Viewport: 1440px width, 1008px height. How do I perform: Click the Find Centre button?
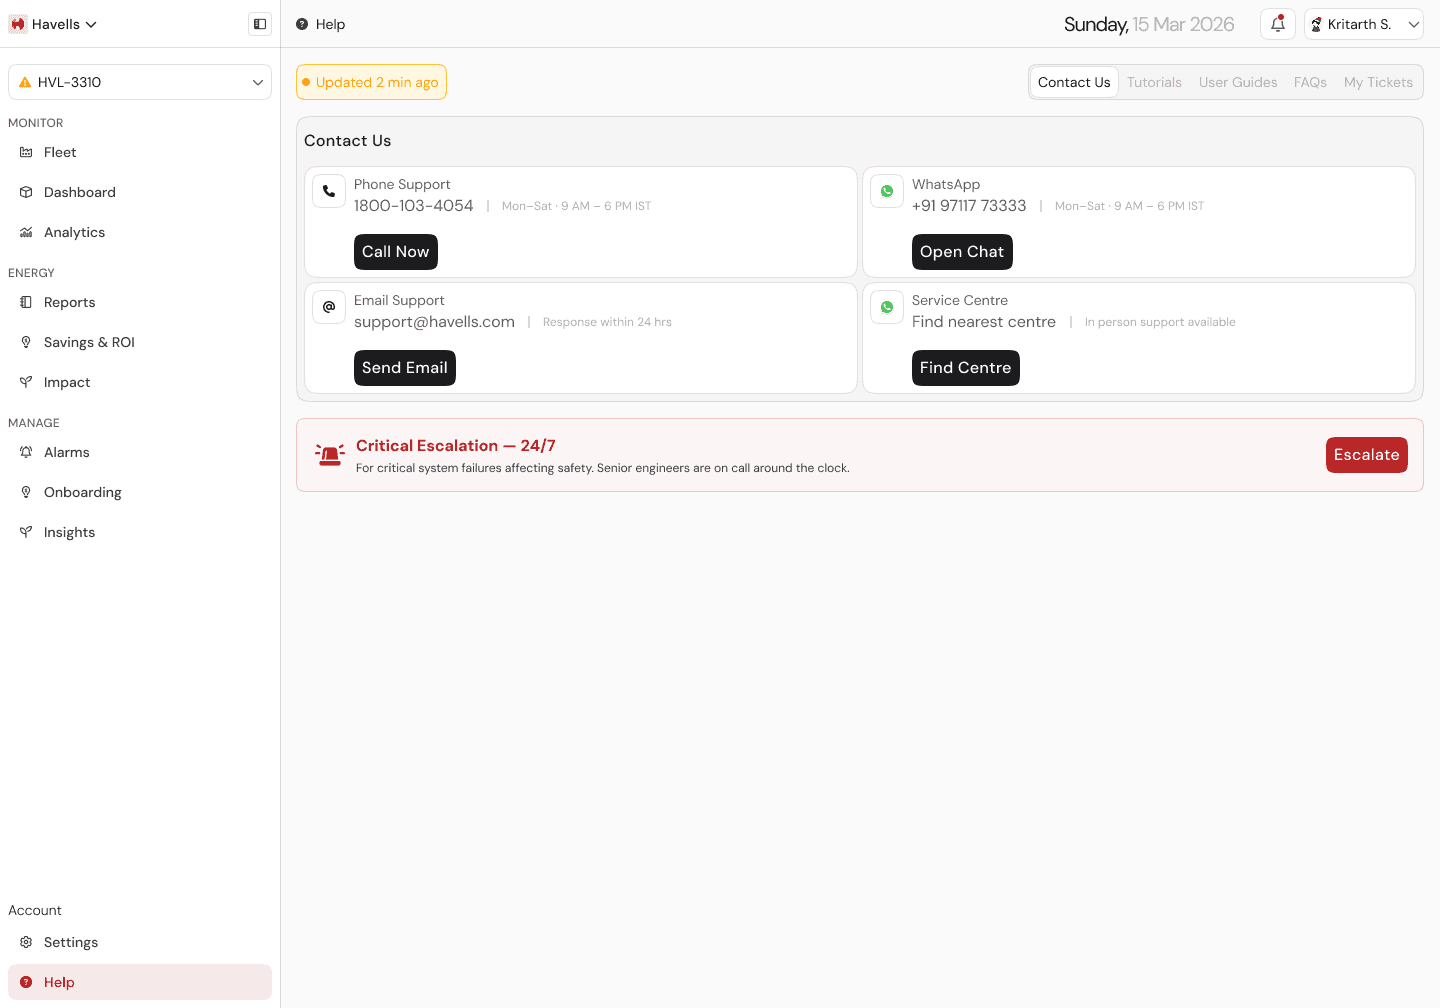tap(966, 368)
